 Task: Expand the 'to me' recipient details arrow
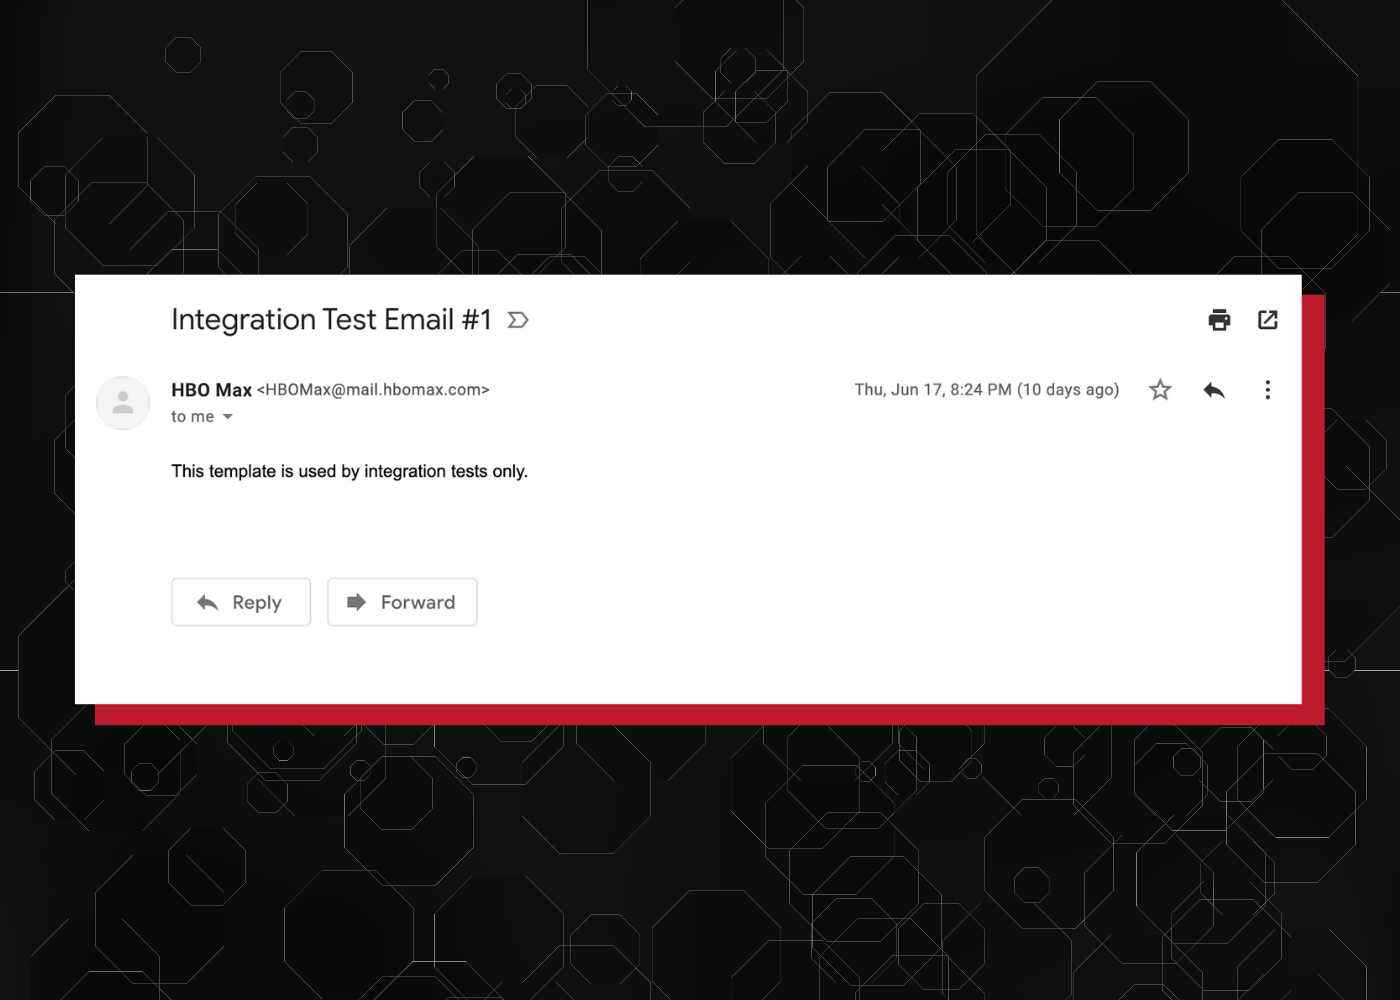pyautogui.click(x=228, y=417)
